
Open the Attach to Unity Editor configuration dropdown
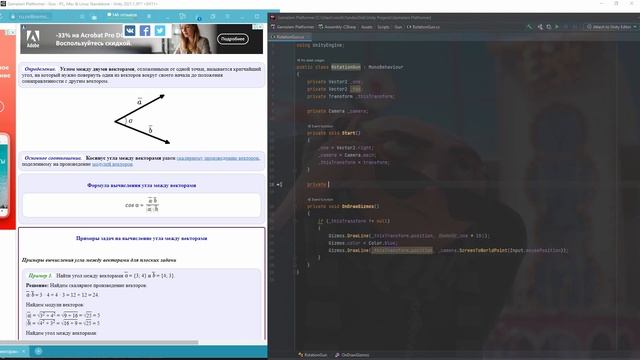click(611, 27)
